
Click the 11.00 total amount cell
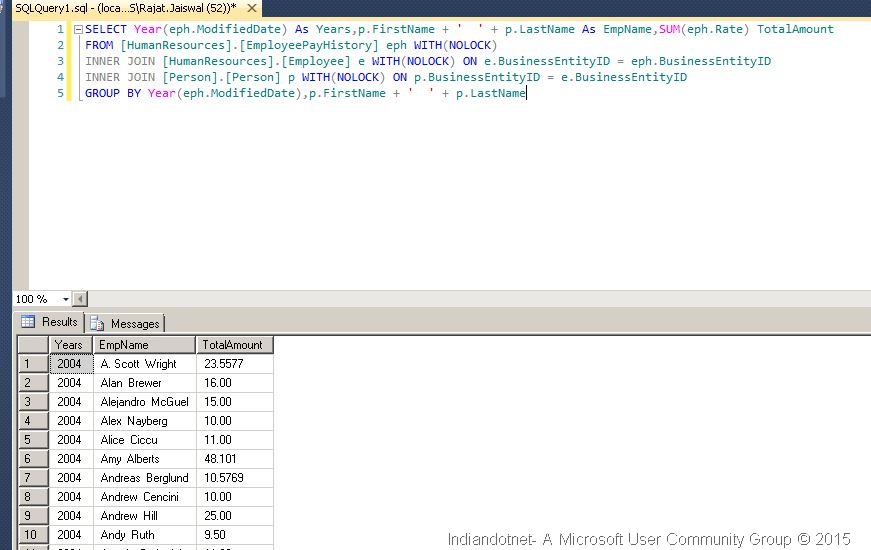tap(234, 439)
